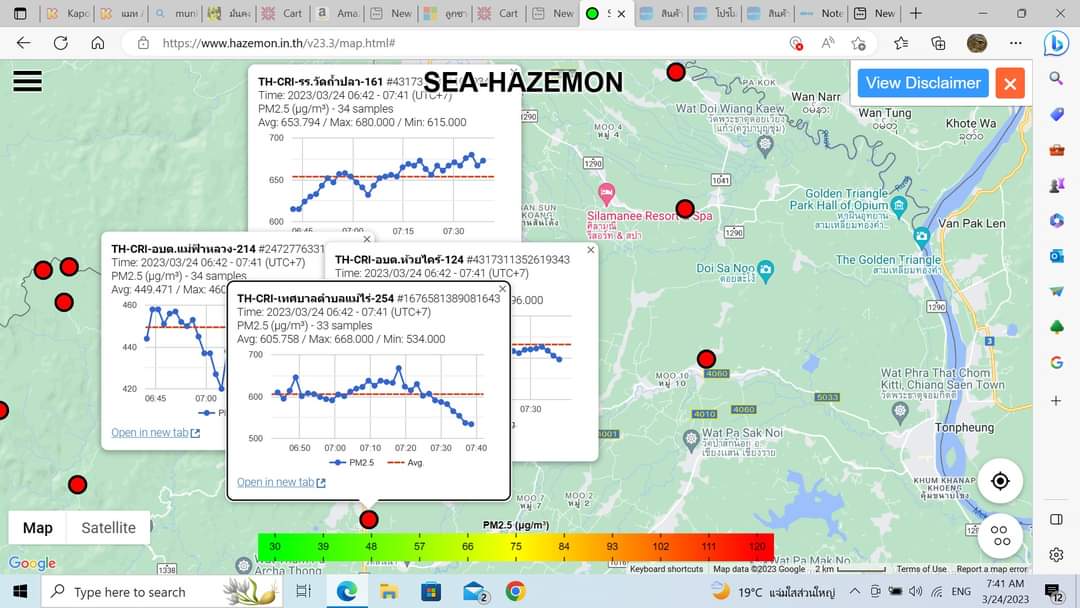Image resolution: width=1080 pixels, height=608 pixels.
Task: Show hidden system tray icons
Action: click(855, 591)
